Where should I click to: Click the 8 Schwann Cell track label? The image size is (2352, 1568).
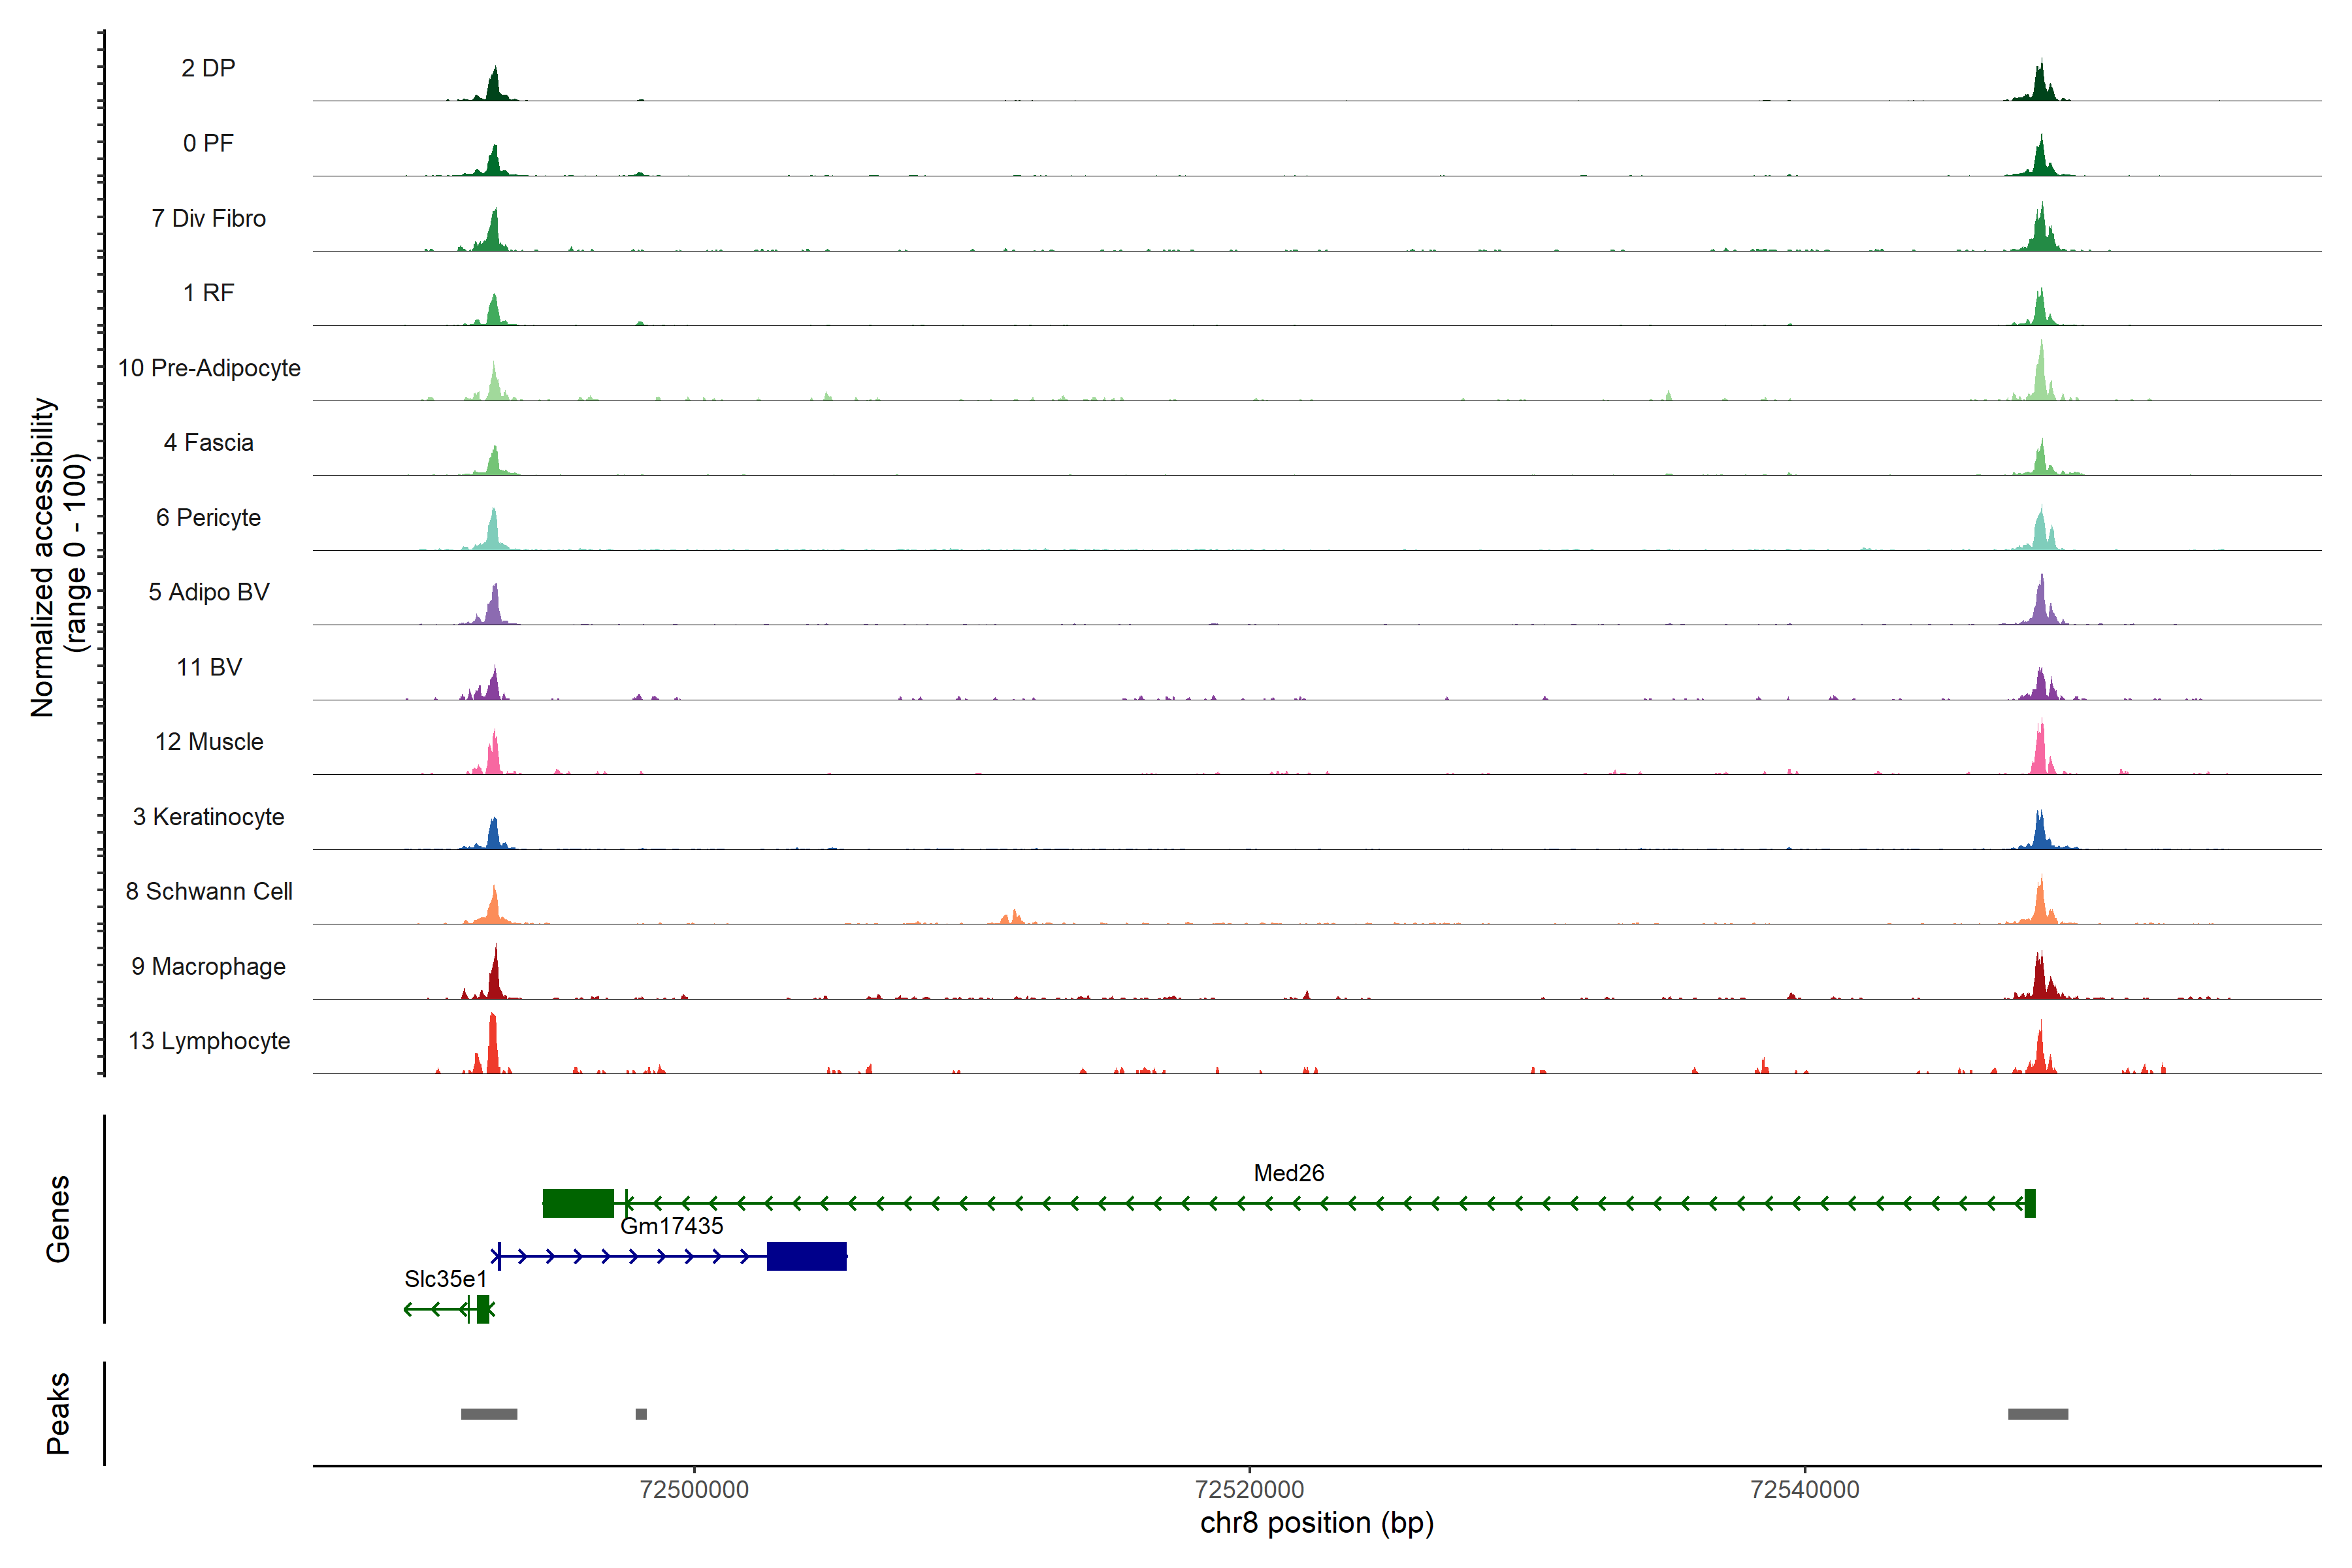coord(209,891)
